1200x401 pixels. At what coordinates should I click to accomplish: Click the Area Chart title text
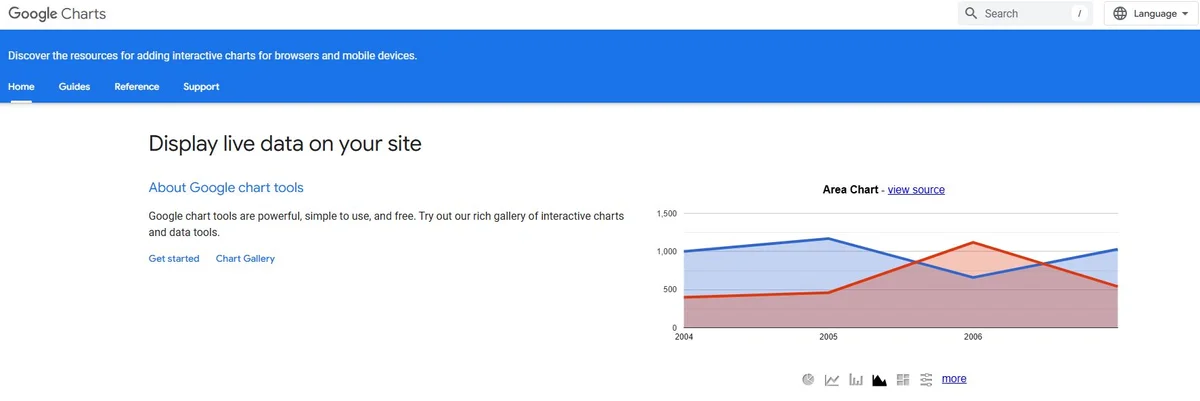850,190
